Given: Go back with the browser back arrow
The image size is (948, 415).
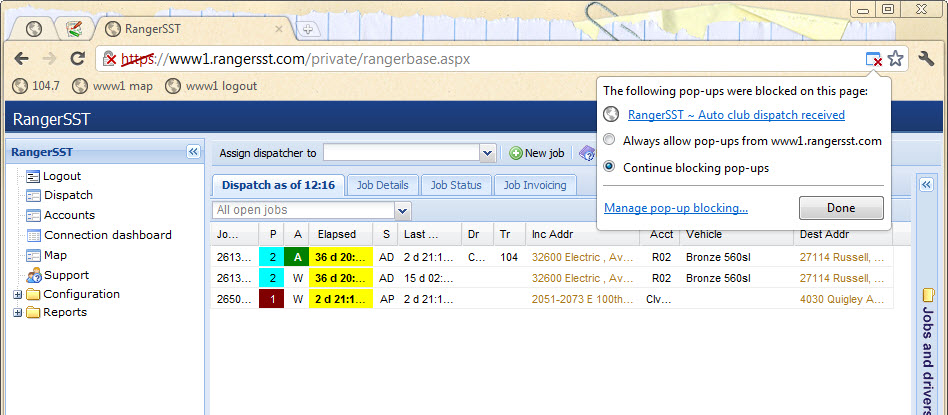Looking at the screenshot, I should (x=21, y=59).
